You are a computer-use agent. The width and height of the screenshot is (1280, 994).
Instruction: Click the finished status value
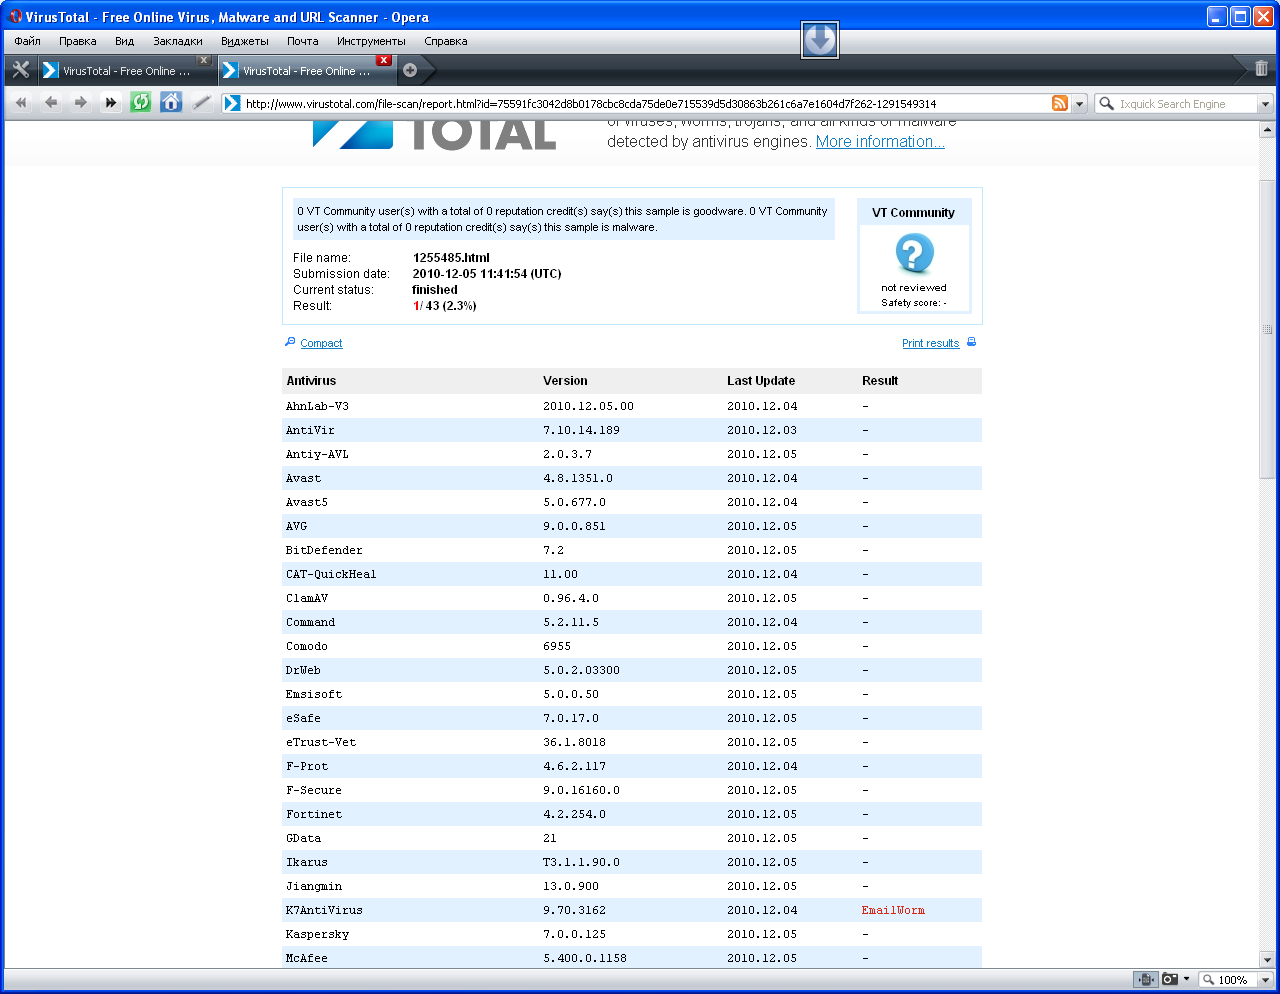[435, 290]
